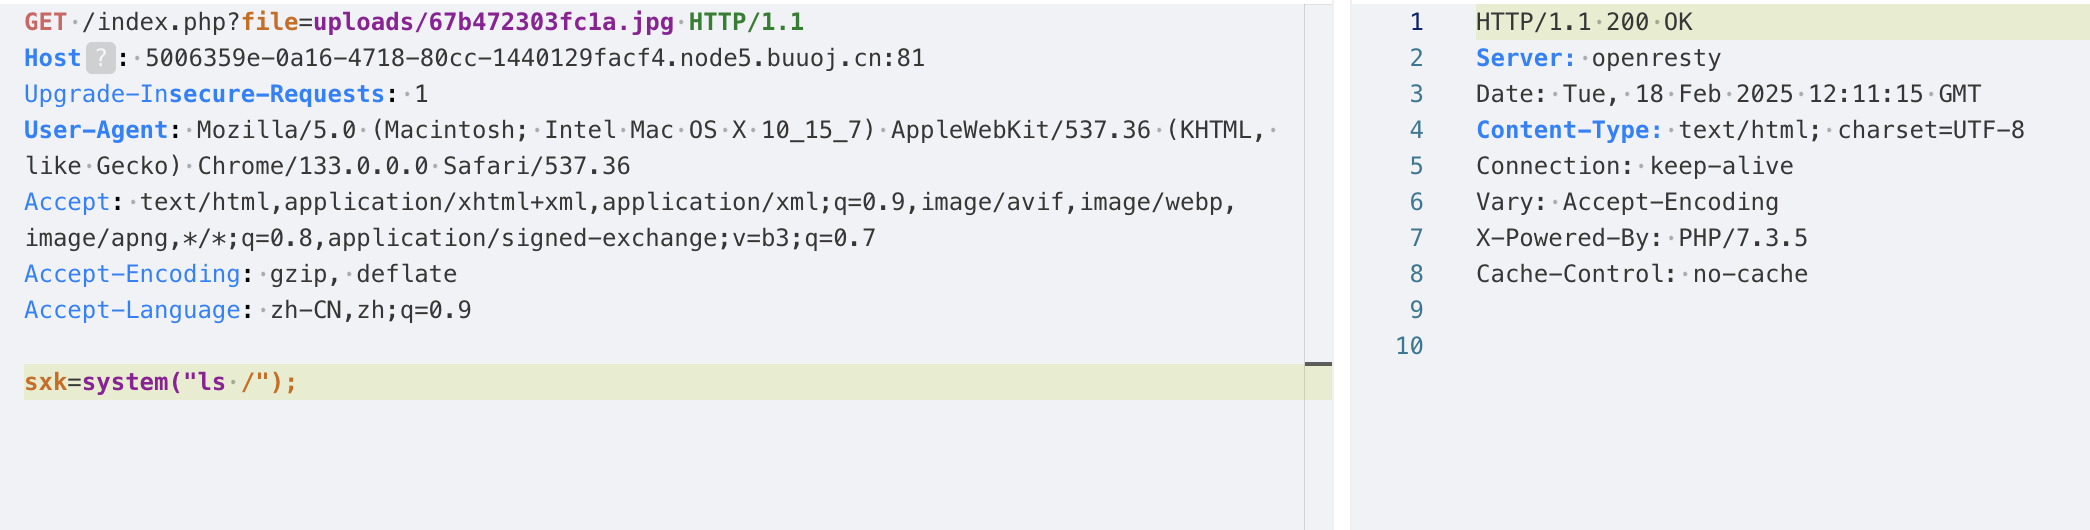Image resolution: width=2090 pixels, height=530 pixels.
Task: Click response line number 10
Action: coord(1409,346)
